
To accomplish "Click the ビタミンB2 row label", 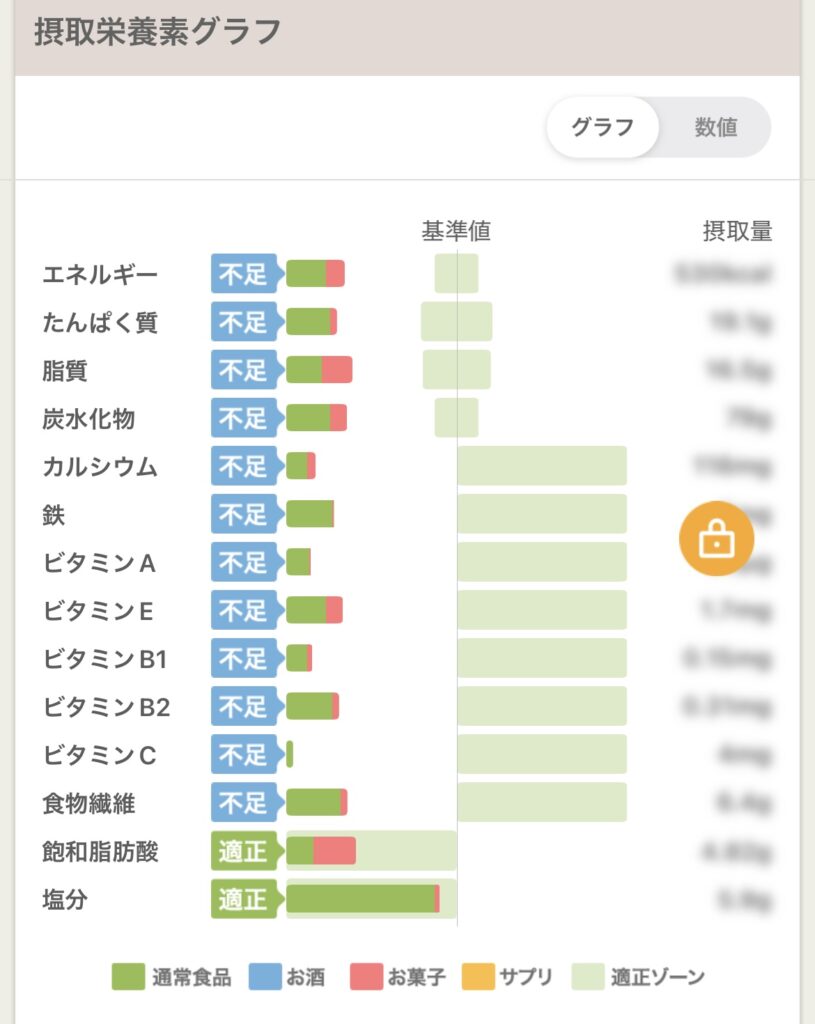I will (x=106, y=707).
